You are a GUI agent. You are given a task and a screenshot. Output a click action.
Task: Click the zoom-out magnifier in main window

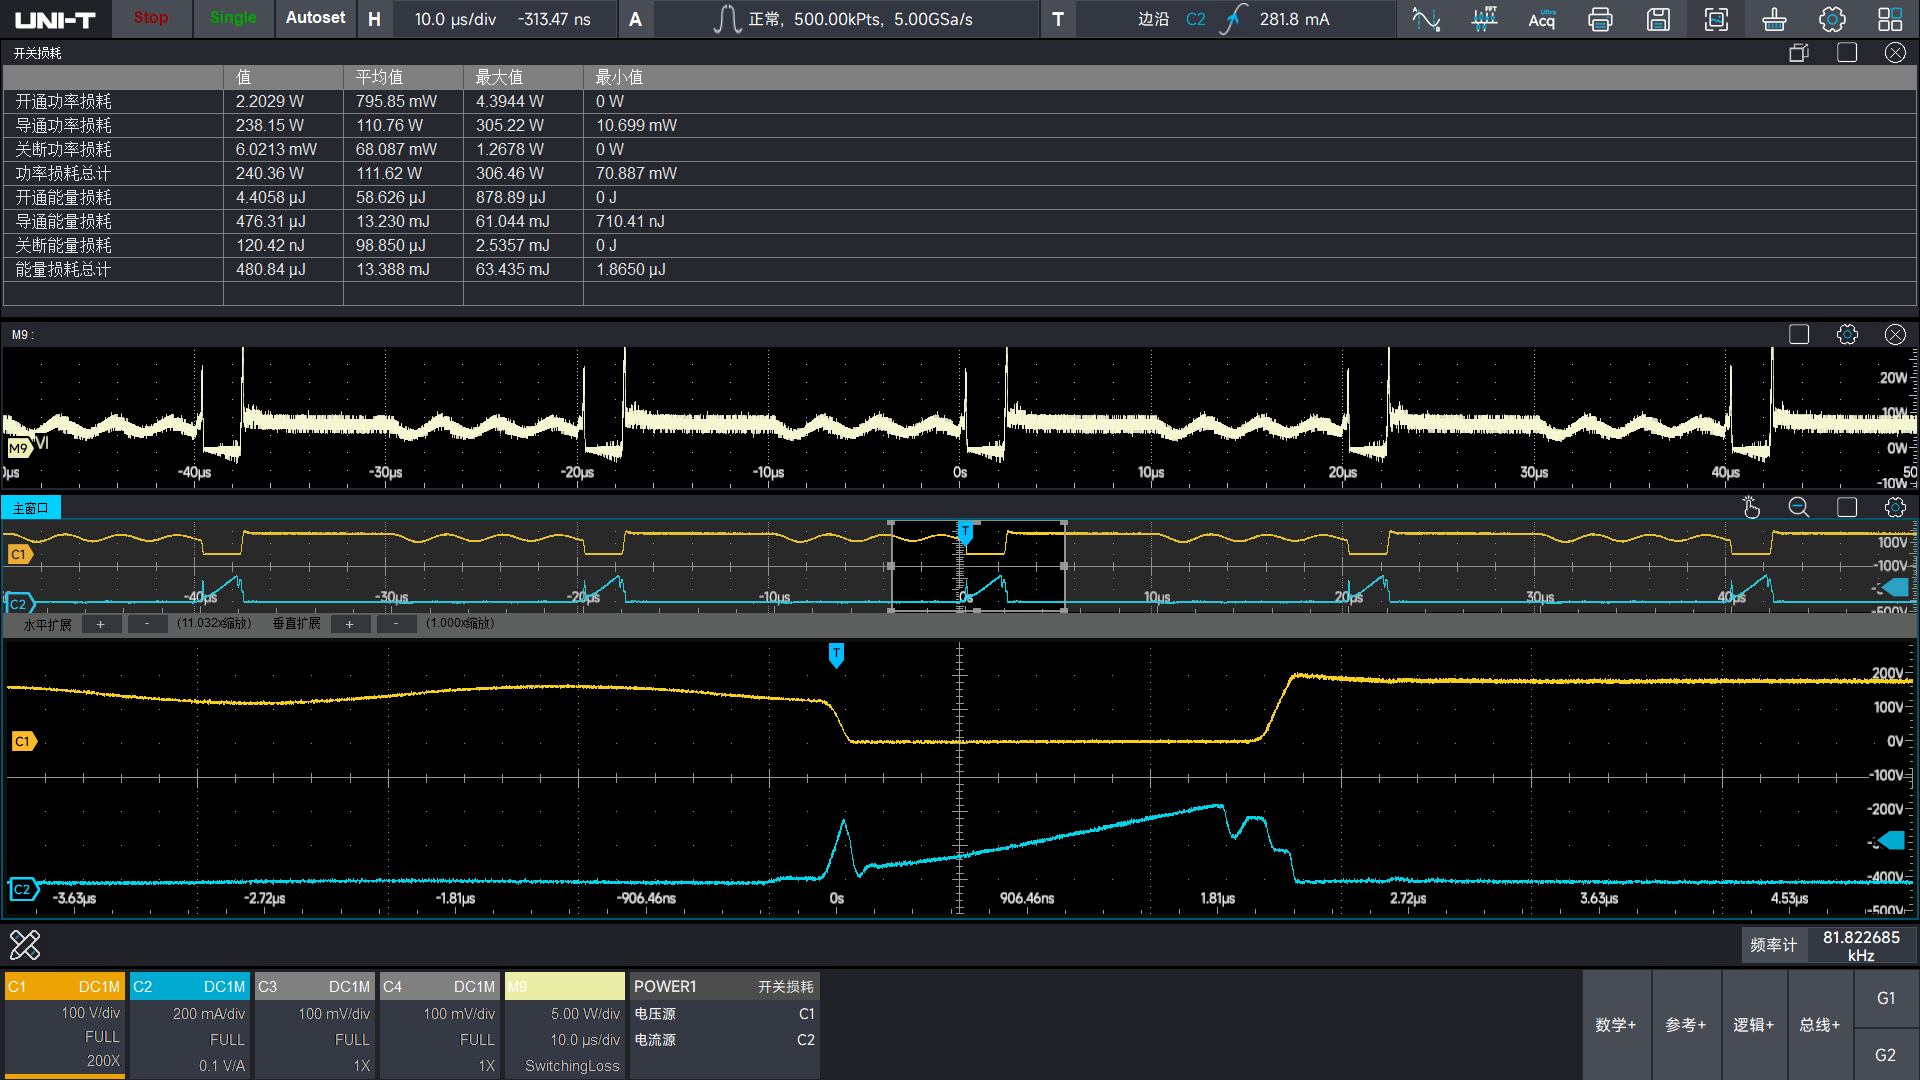tap(1798, 508)
